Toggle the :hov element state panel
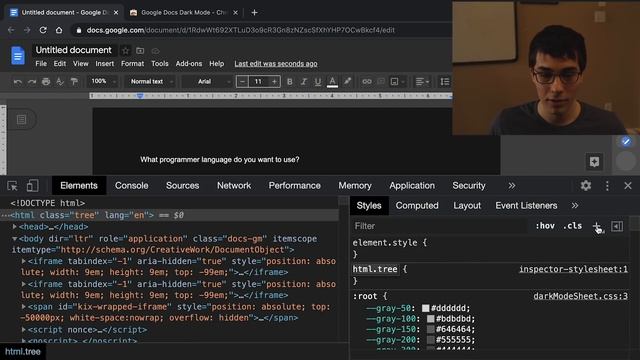The width and height of the screenshot is (640, 360). (x=545, y=226)
